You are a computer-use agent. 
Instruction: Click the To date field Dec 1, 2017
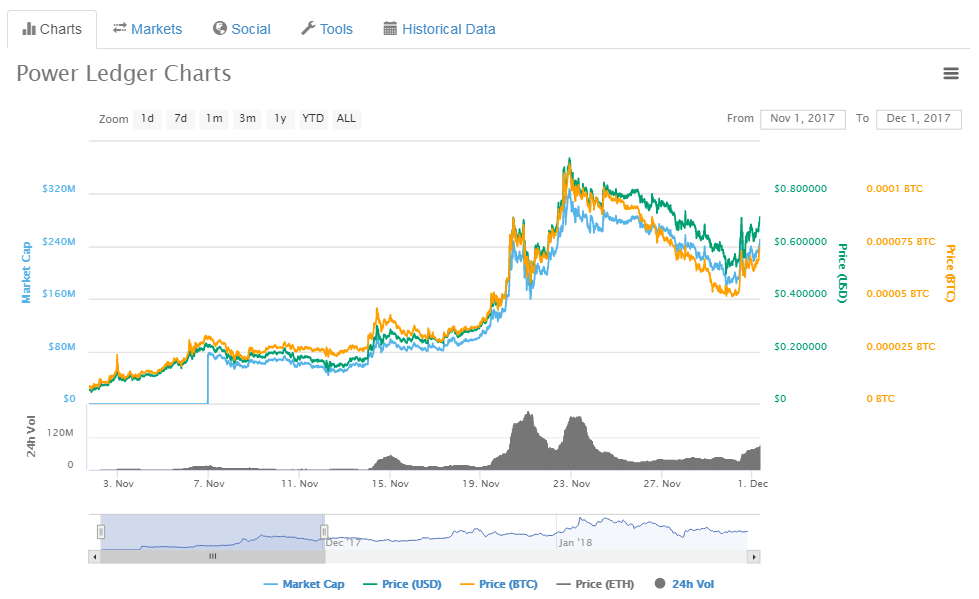tap(918, 119)
